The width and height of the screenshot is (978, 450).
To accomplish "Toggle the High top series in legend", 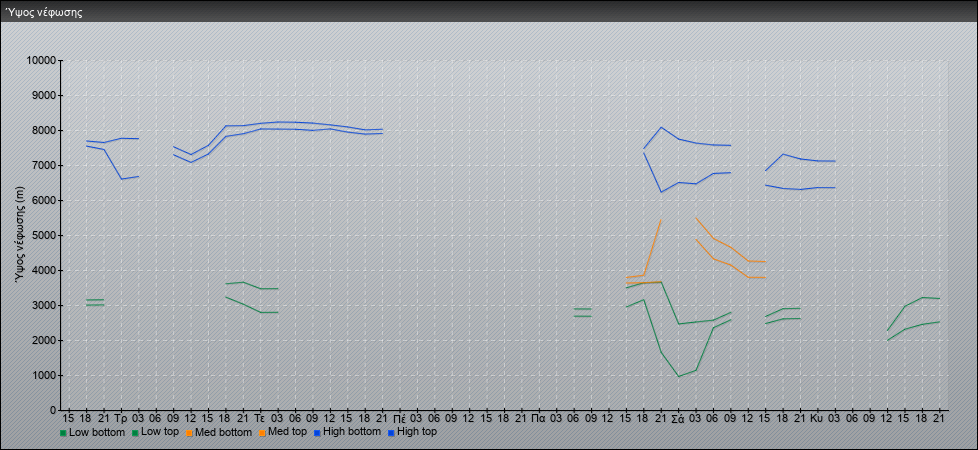I will (x=412, y=432).
